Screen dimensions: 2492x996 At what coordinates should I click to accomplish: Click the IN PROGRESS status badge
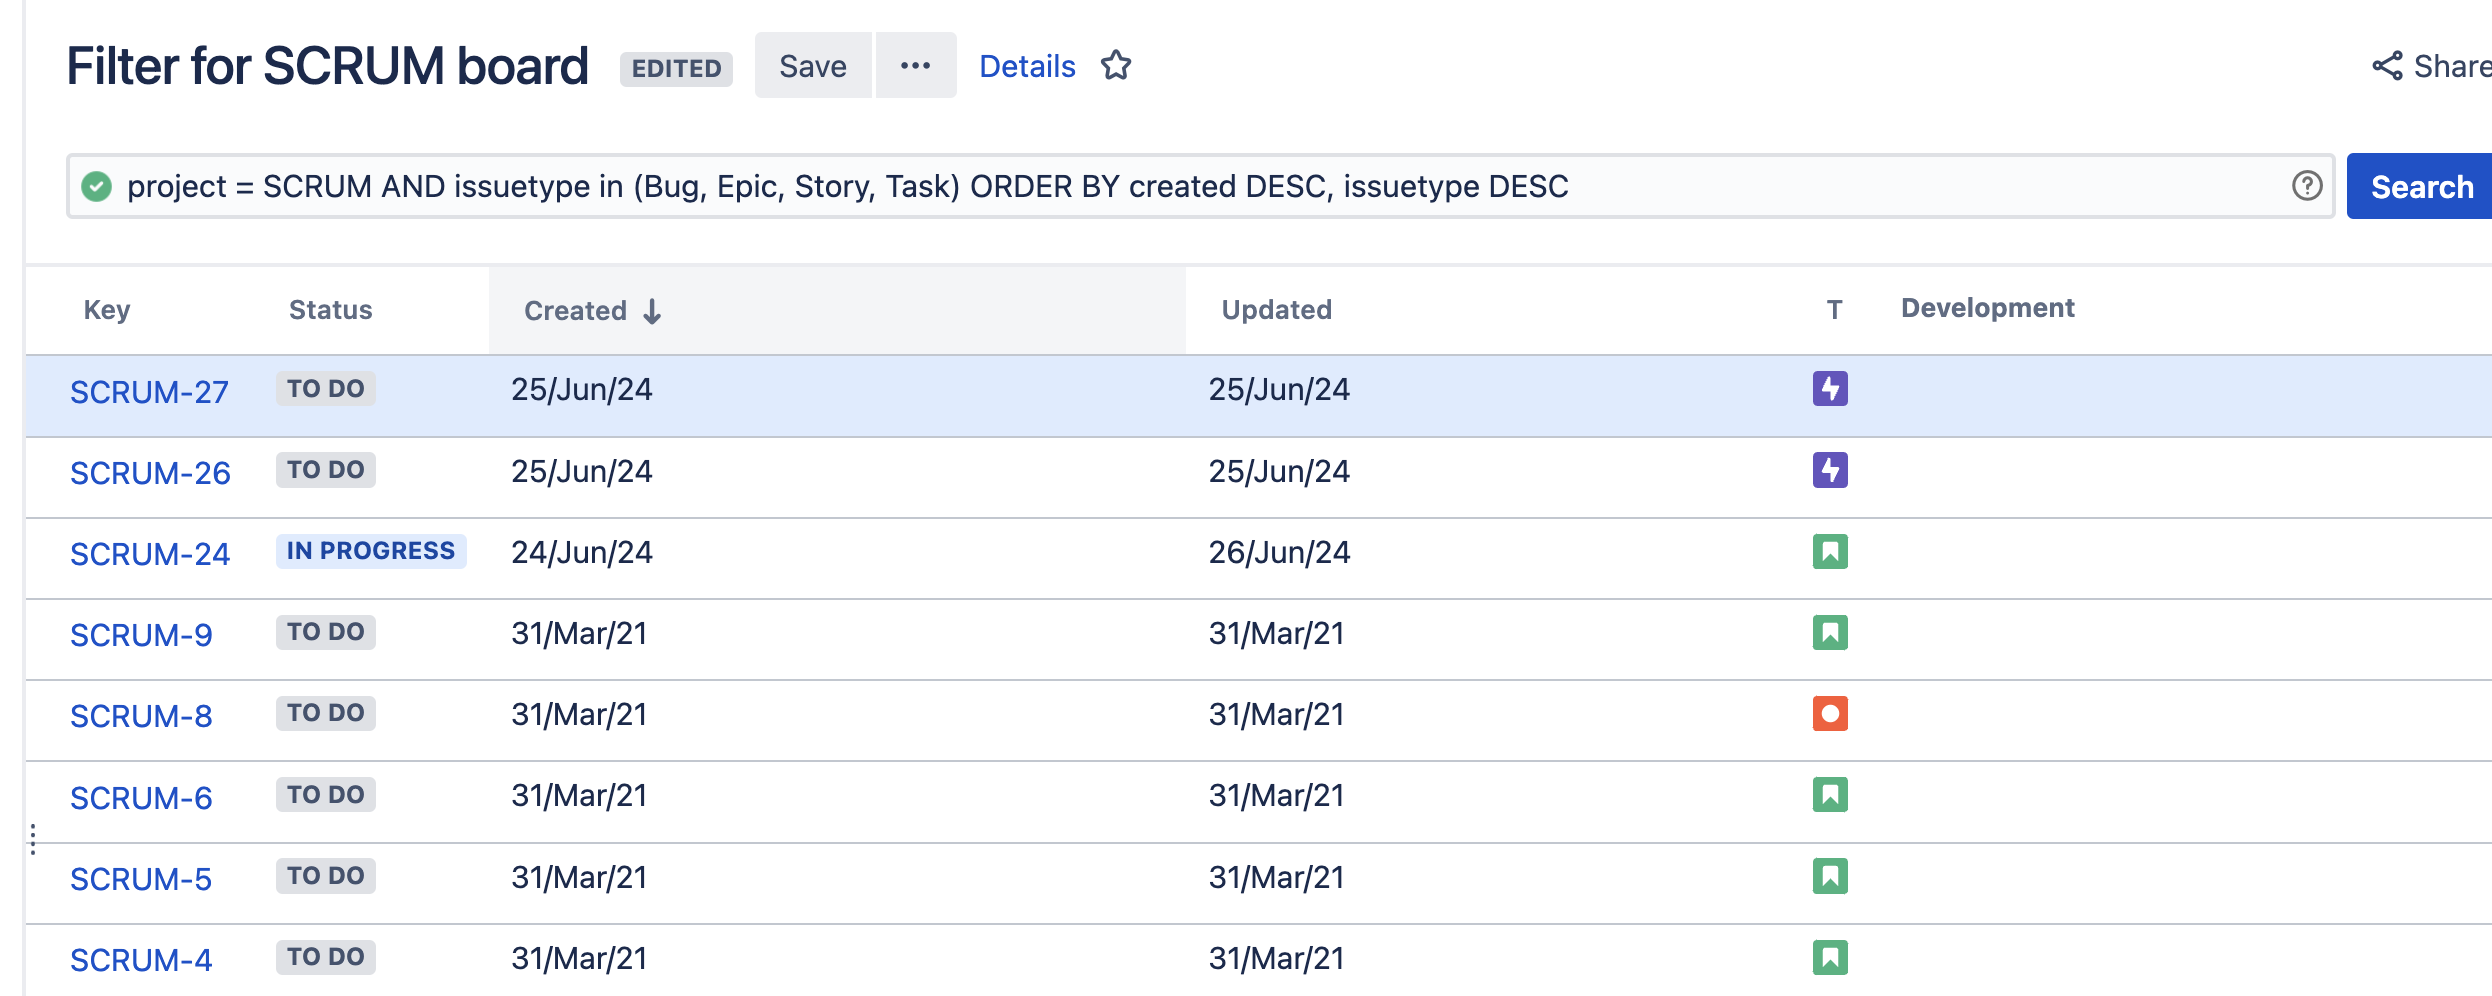(x=371, y=551)
